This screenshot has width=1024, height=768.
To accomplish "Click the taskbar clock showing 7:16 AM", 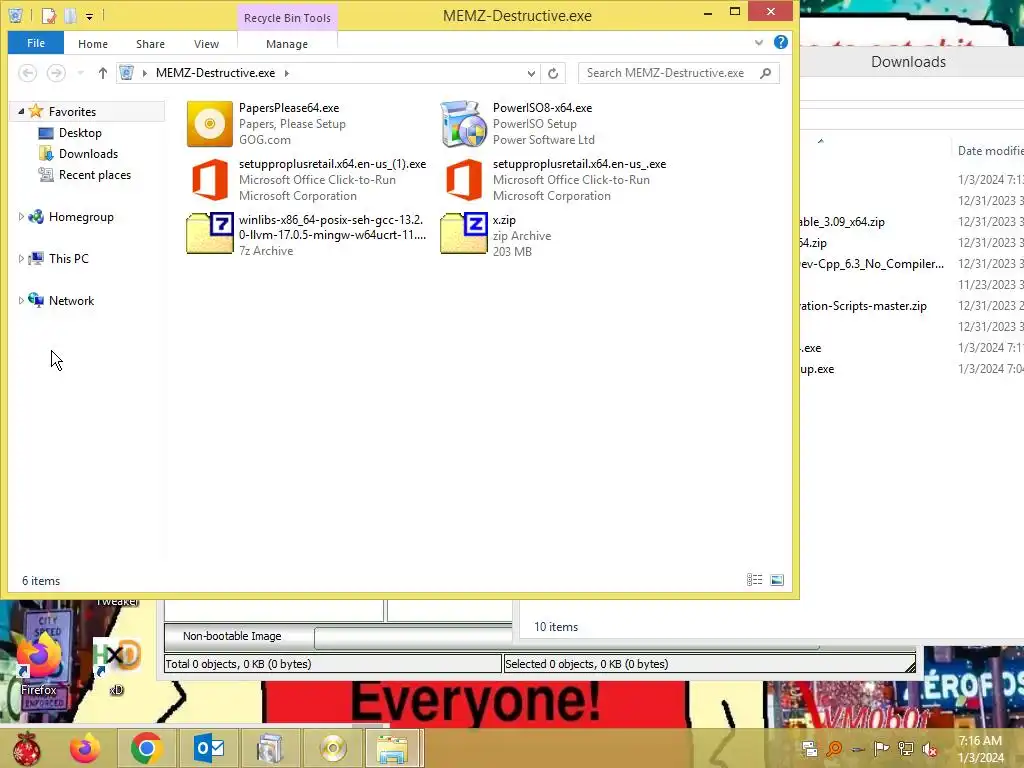I will (980, 749).
